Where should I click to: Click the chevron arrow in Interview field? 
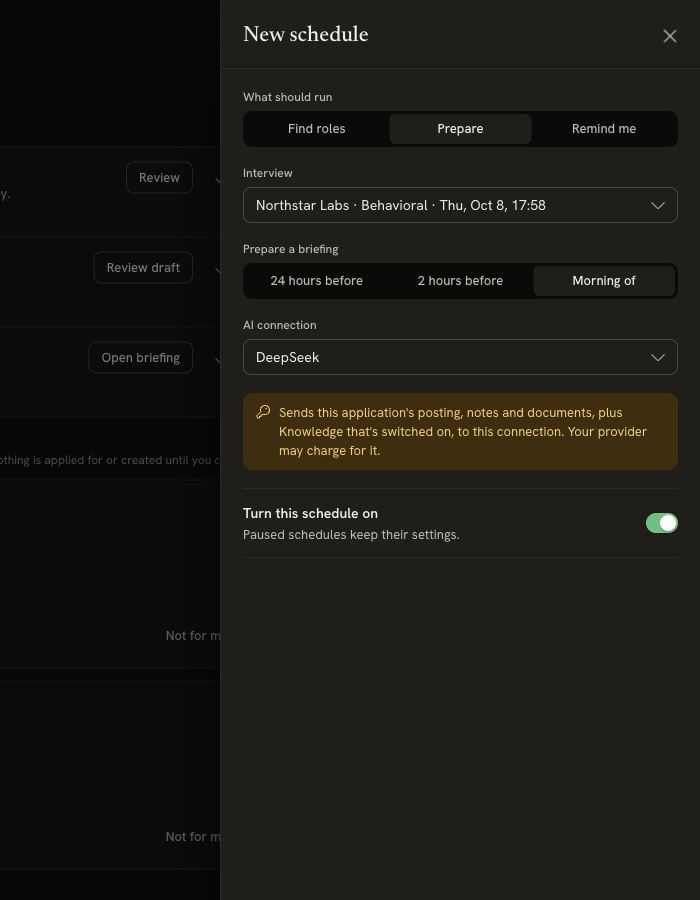click(658, 205)
